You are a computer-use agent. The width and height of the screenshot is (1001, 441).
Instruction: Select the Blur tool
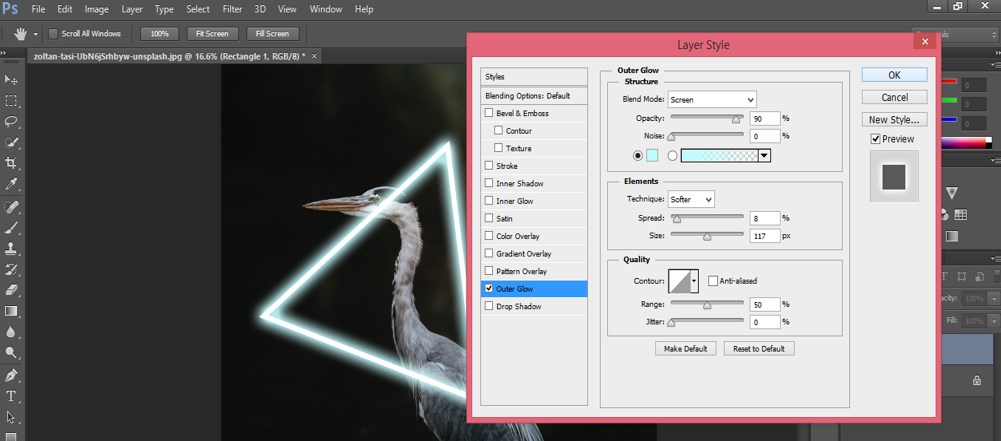(x=11, y=332)
